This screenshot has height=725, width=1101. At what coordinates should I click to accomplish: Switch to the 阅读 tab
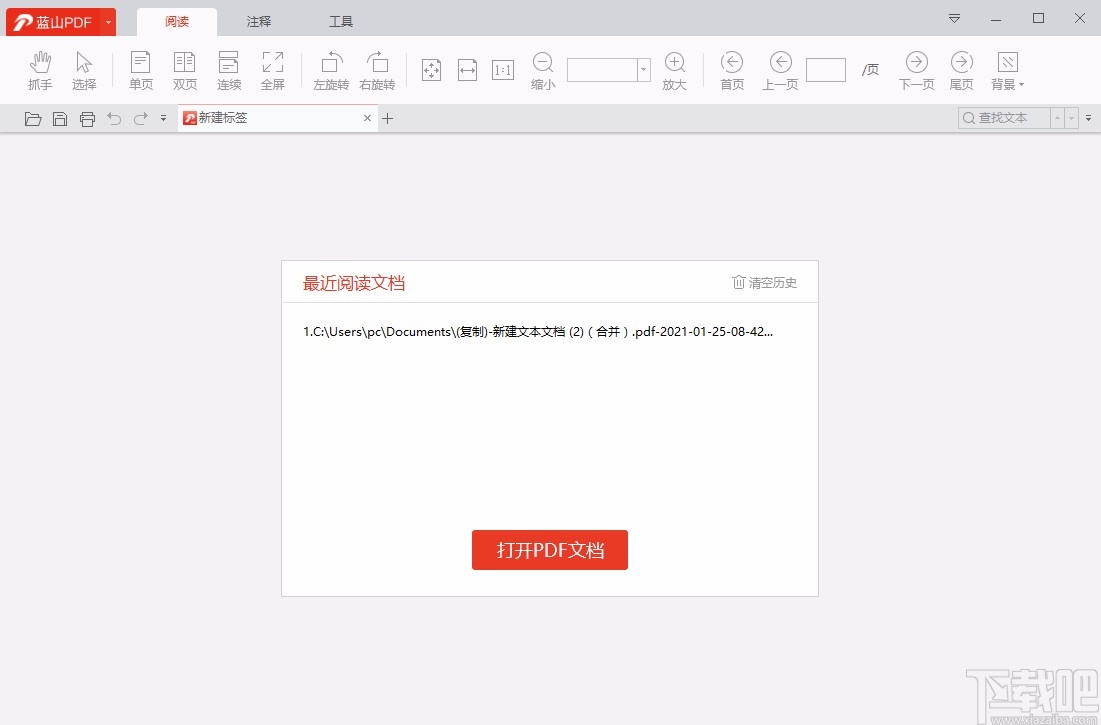(x=177, y=22)
